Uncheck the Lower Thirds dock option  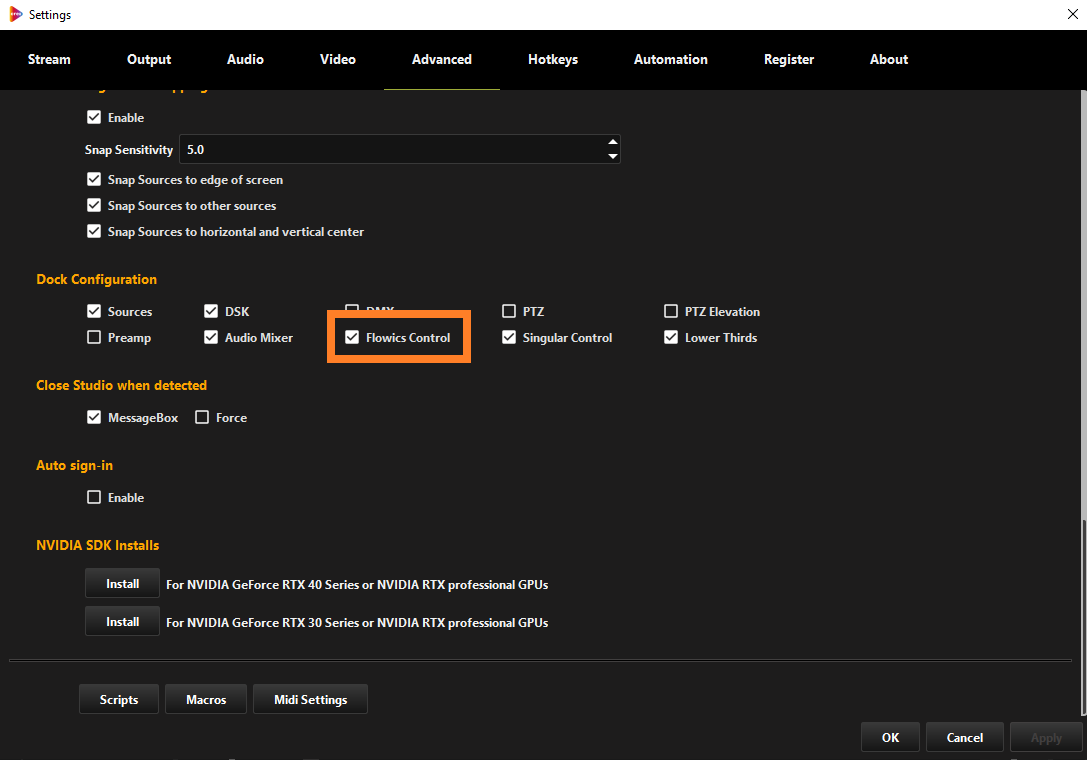pos(671,337)
